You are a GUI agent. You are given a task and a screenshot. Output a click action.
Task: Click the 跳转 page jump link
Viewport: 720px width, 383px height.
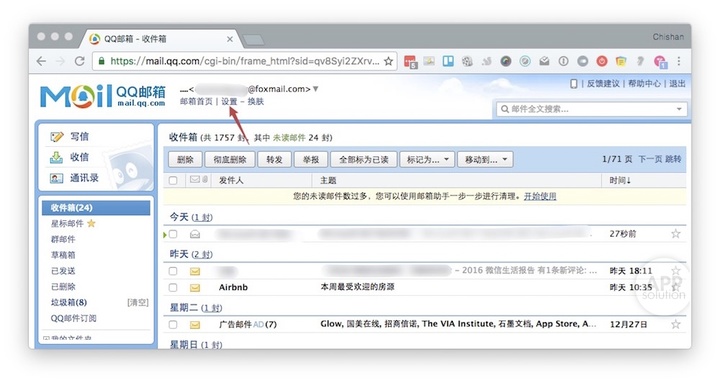(673, 159)
